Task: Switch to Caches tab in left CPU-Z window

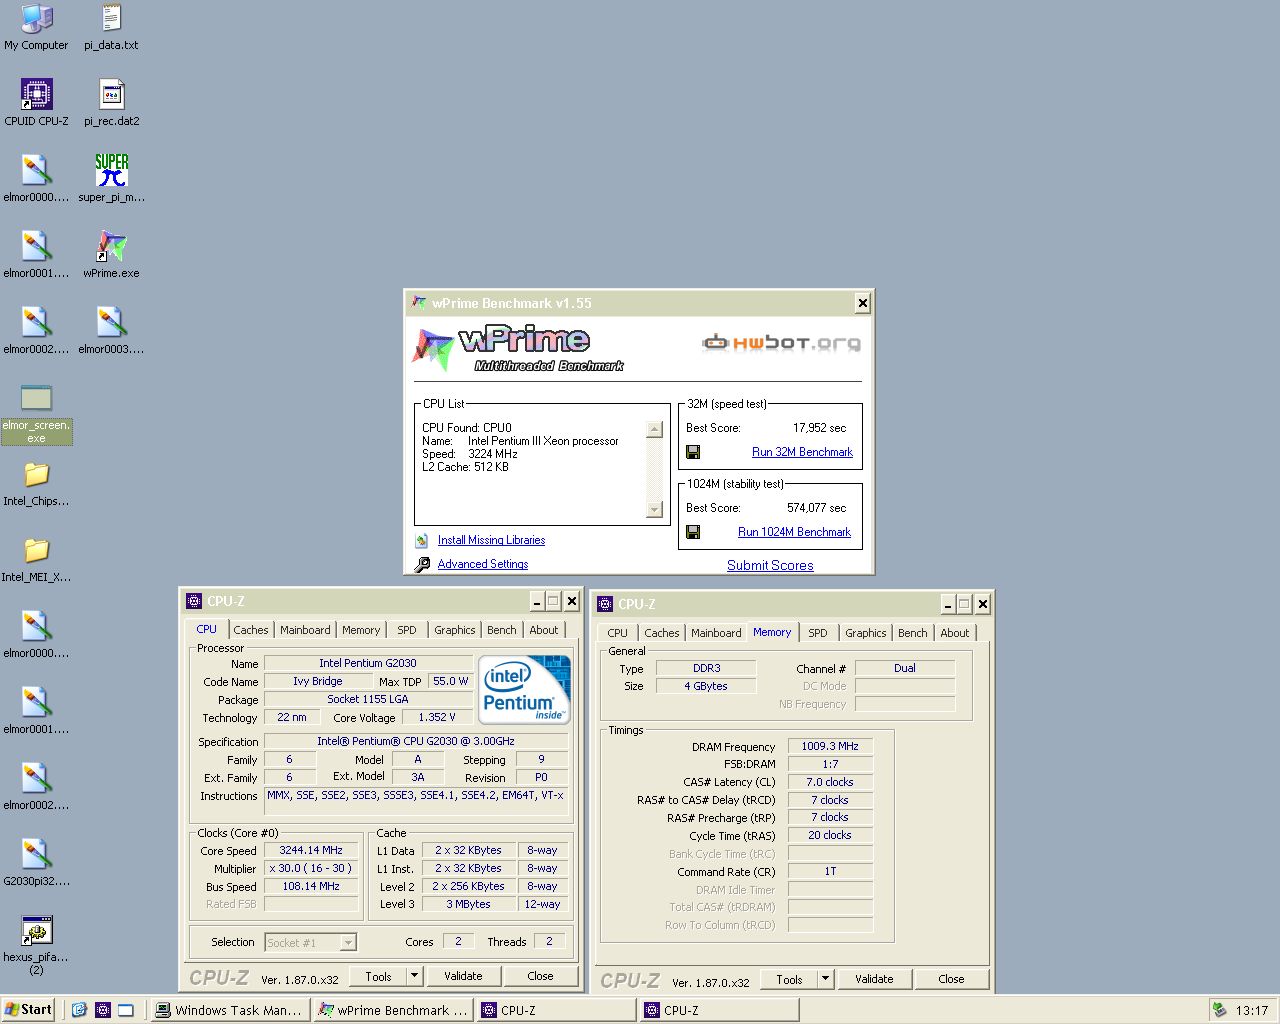Action: [251, 630]
